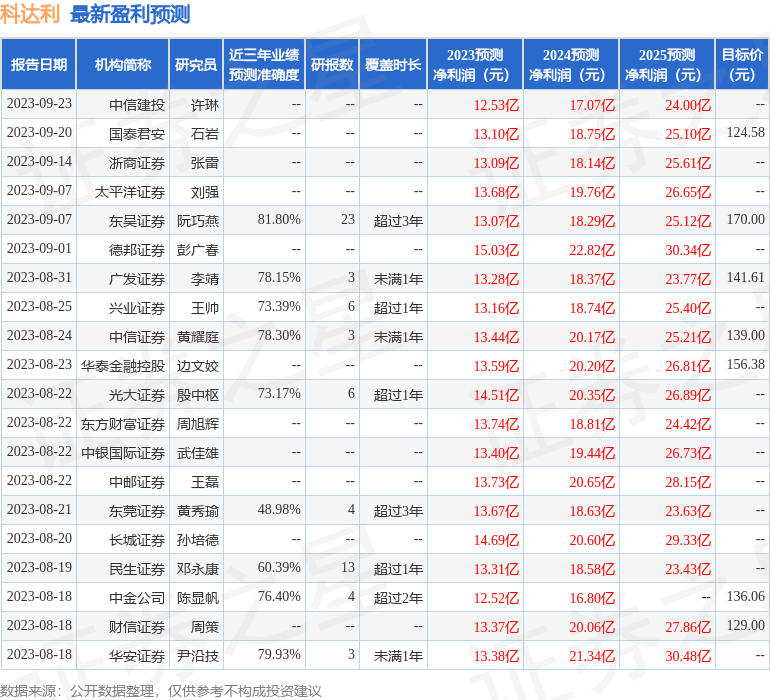Click the 科达利 title text

coord(30,14)
